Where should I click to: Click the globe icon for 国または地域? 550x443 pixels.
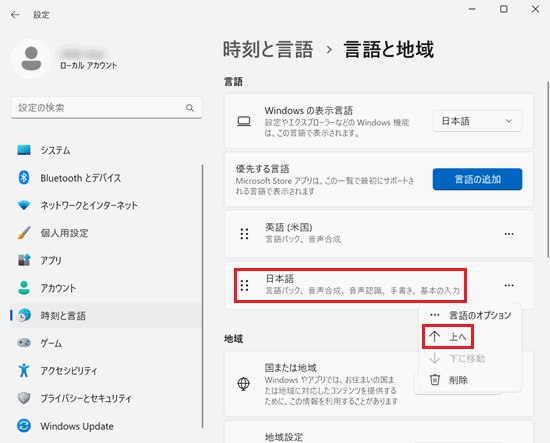[243, 384]
